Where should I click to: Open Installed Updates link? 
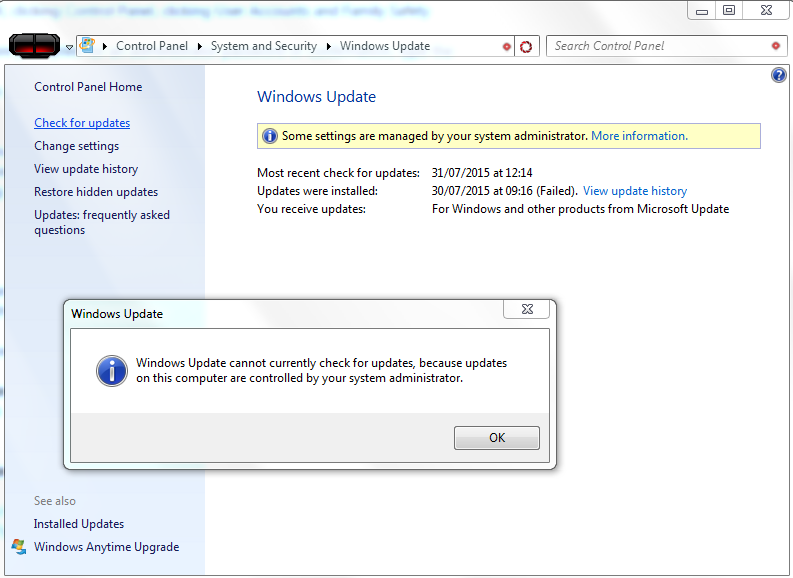tap(79, 524)
